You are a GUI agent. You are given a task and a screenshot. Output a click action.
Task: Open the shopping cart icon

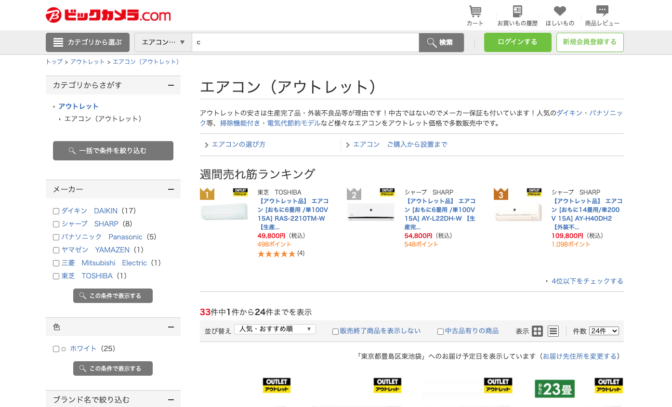[x=475, y=11]
